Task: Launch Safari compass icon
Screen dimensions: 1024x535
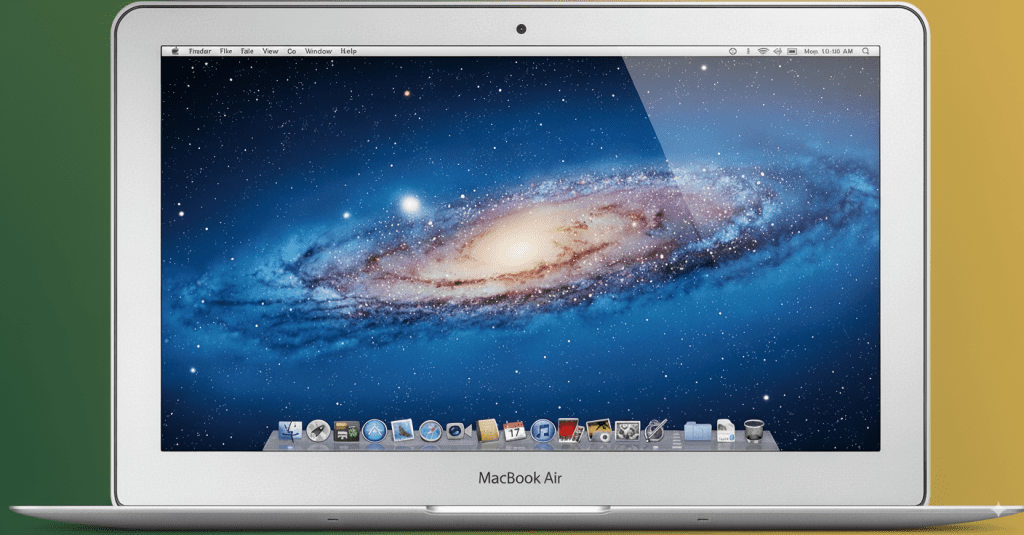Action: point(430,431)
